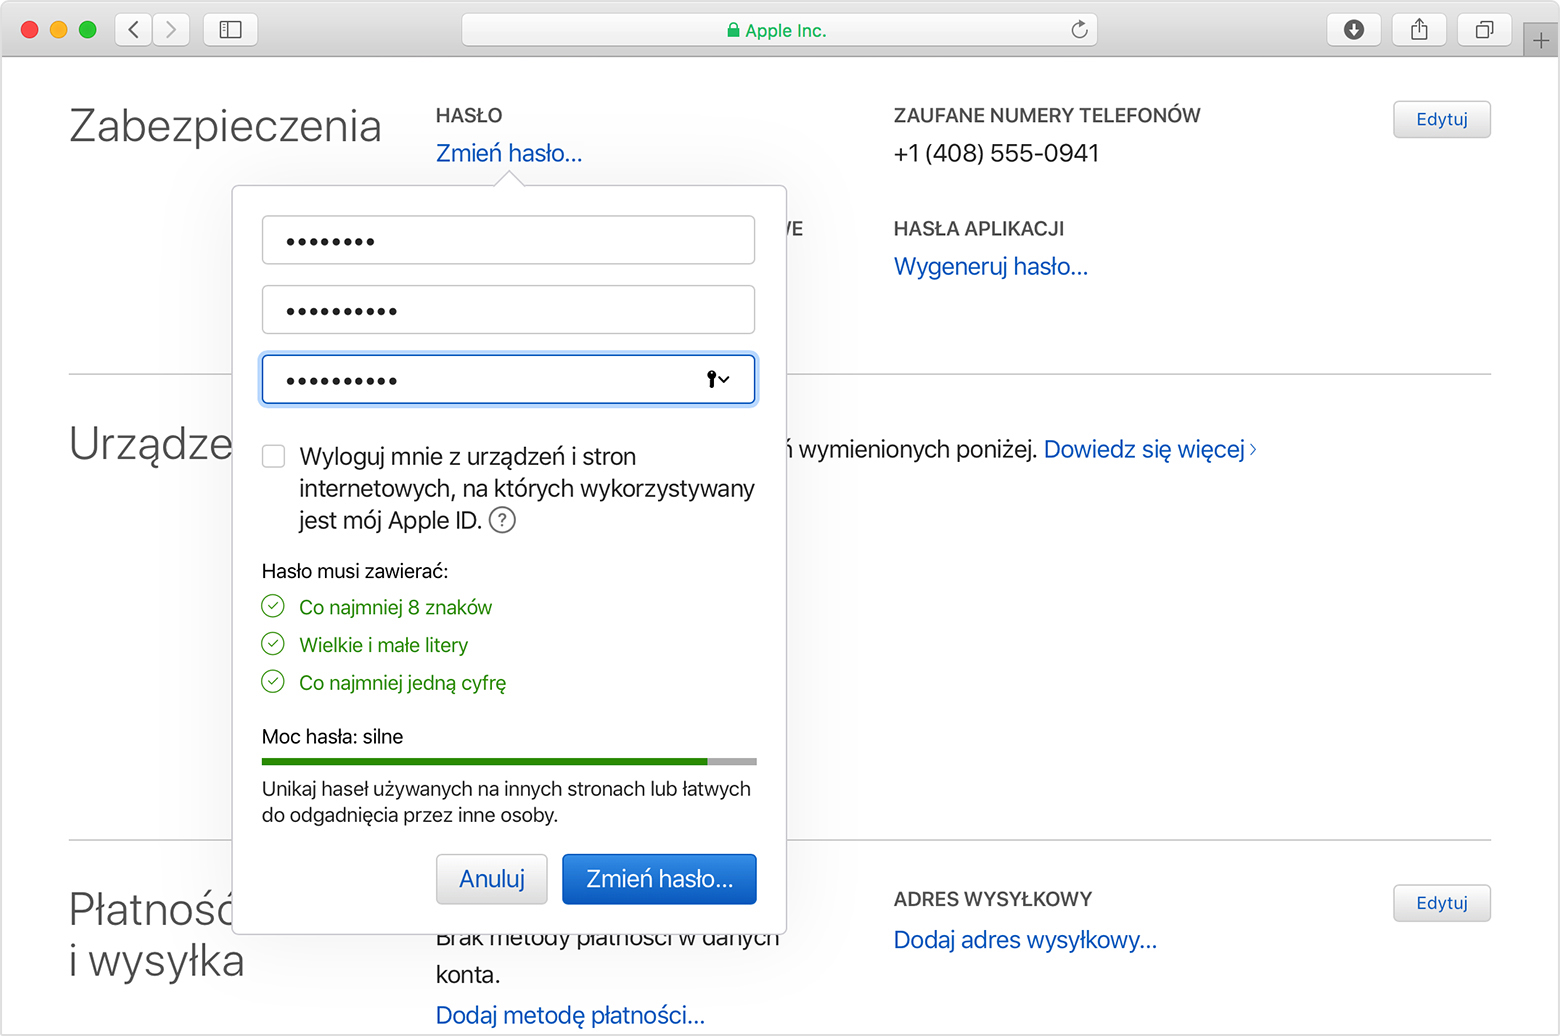Cancel with the Anuluj button

492,879
